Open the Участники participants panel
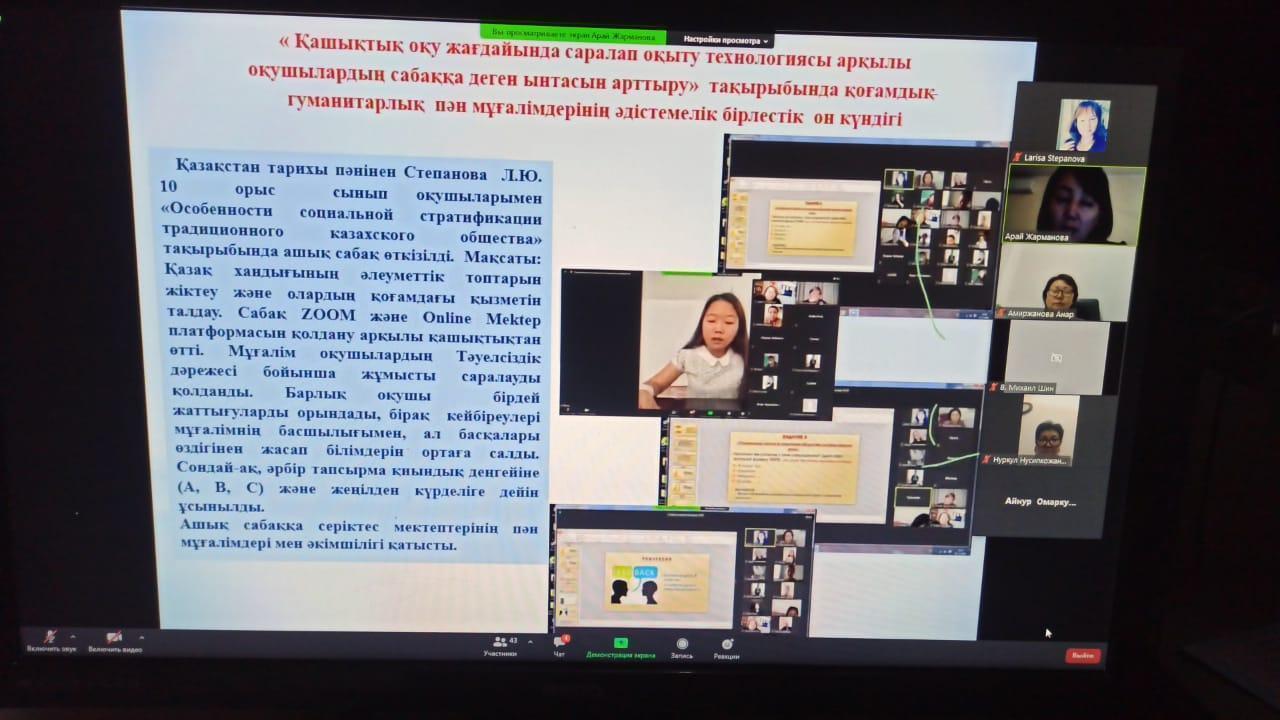The image size is (1280, 720). point(499,643)
